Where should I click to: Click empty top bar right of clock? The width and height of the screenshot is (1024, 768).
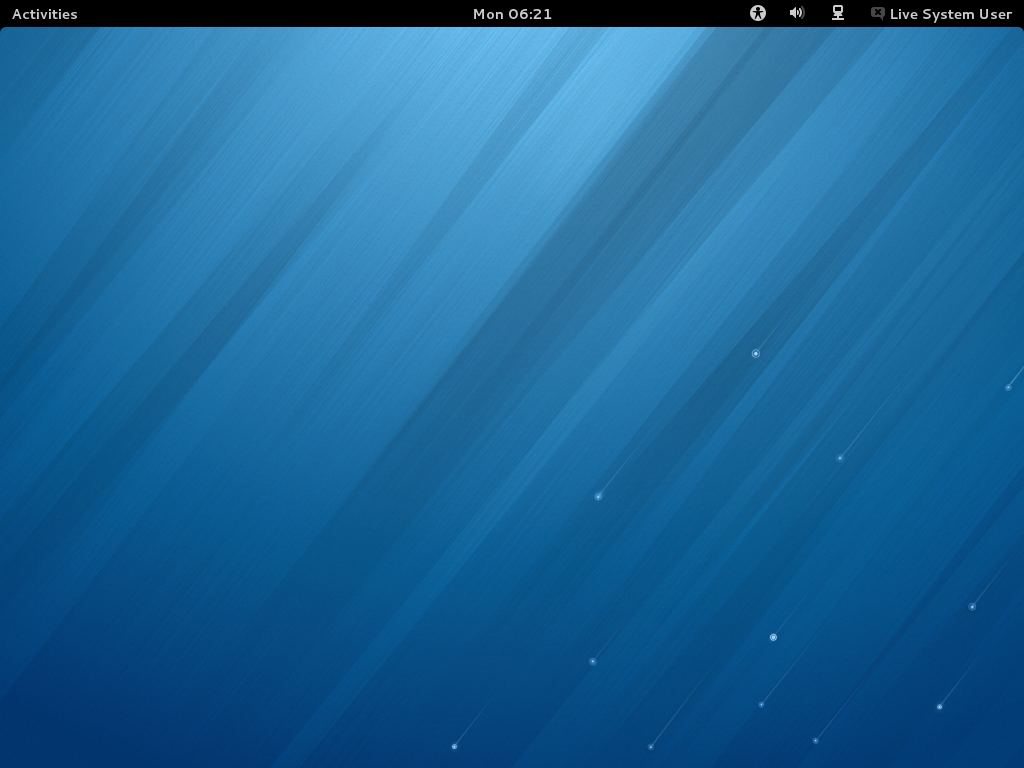point(650,14)
